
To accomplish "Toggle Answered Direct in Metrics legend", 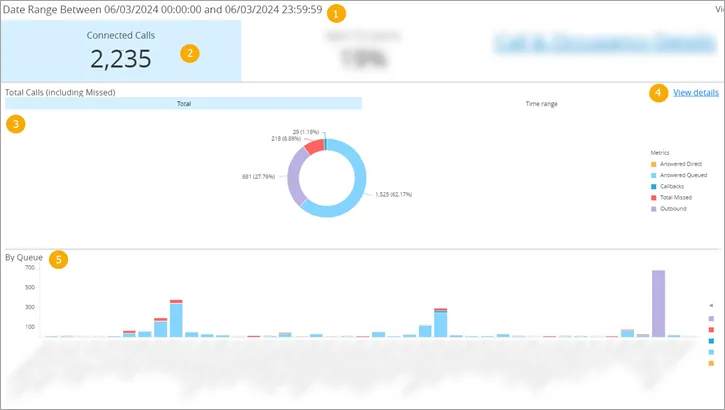I will coord(676,164).
